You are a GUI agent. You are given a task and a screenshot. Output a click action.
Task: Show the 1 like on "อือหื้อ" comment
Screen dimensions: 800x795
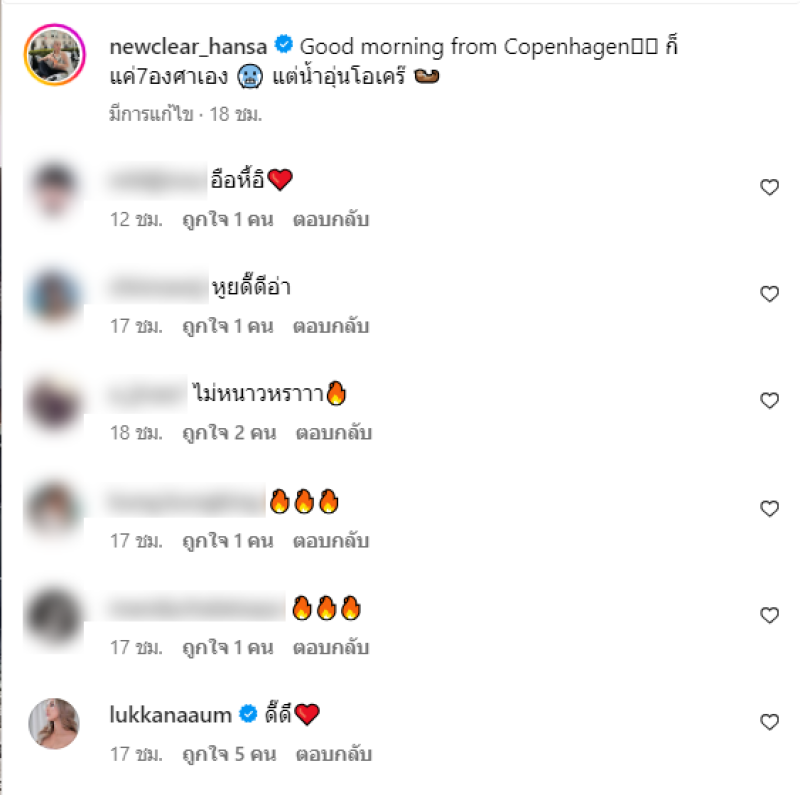[228, 219]
